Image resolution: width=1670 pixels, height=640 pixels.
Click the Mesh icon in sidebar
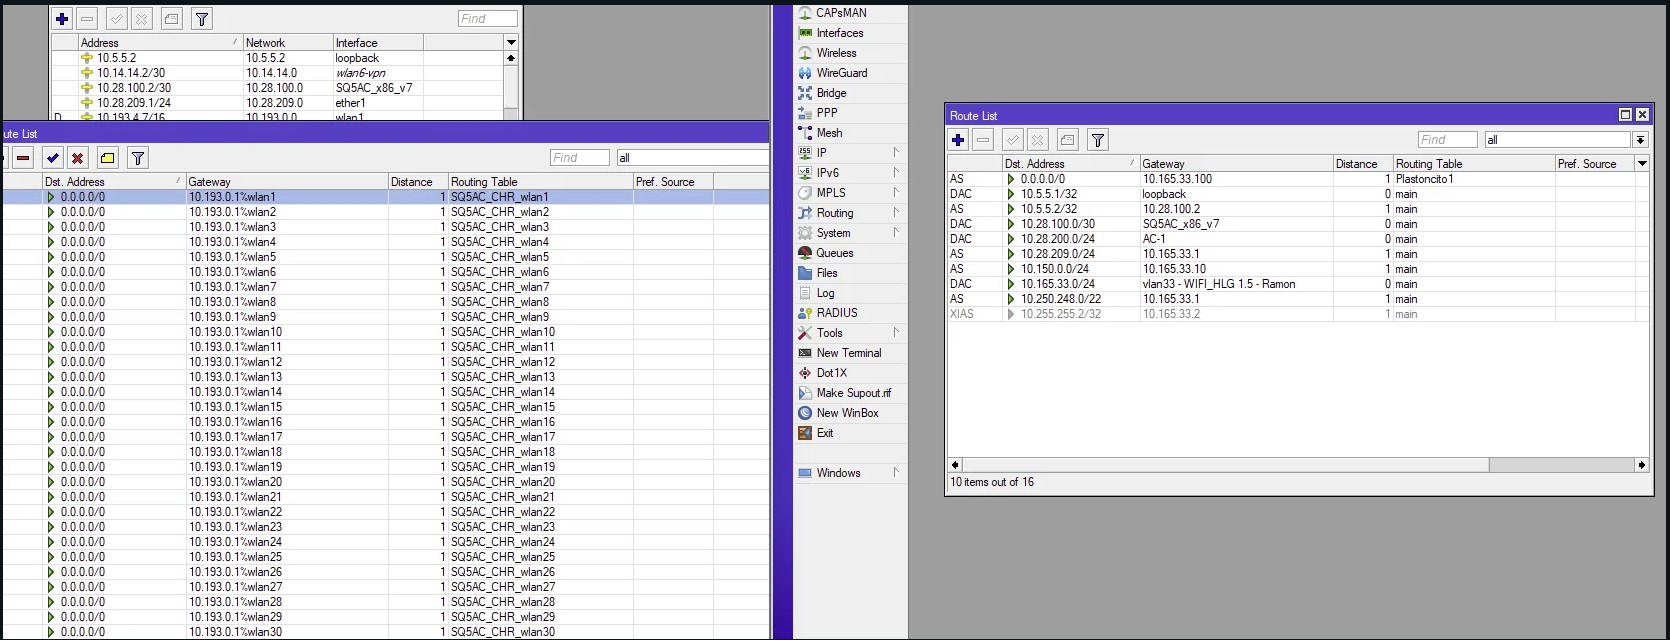(805, 133)
